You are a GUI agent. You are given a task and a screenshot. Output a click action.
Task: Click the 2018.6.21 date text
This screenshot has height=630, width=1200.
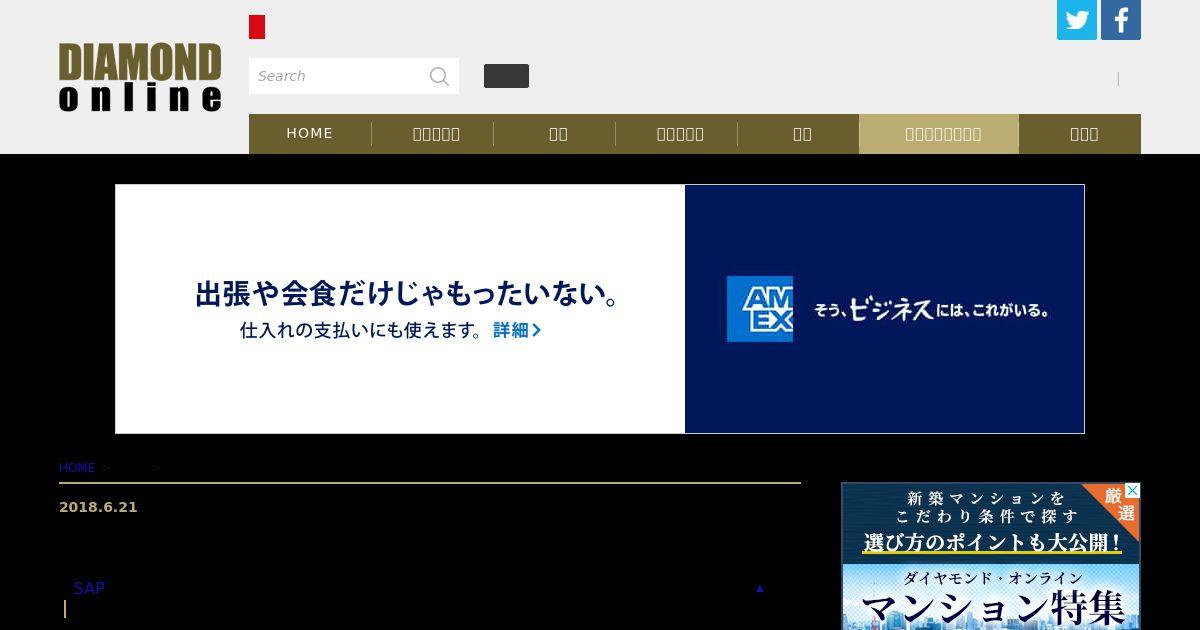98,507
